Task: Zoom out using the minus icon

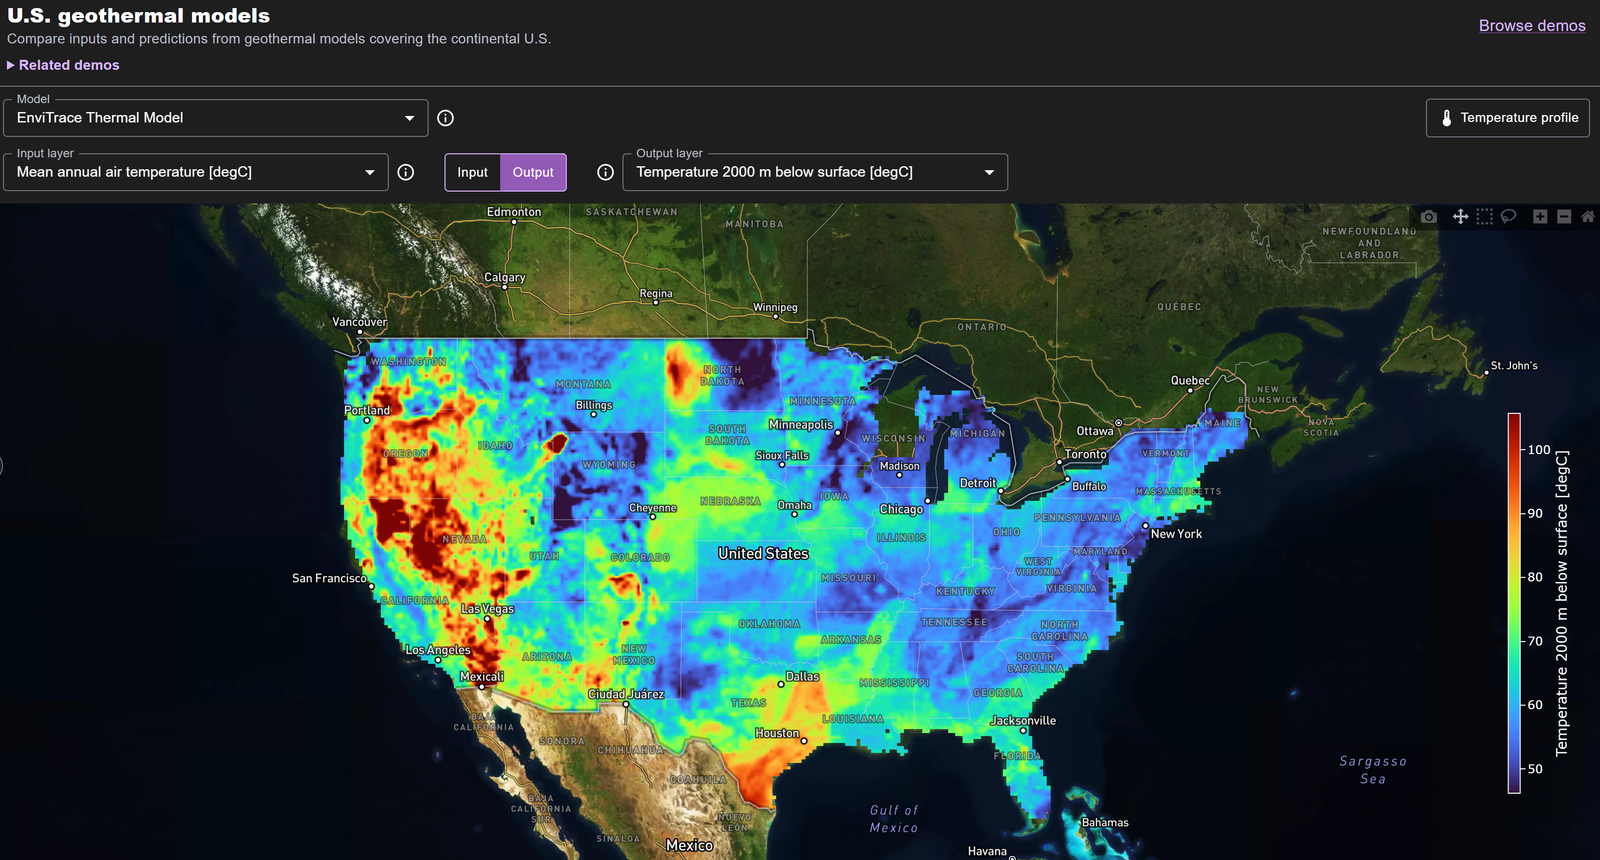Action: [x=1564, y=217]
